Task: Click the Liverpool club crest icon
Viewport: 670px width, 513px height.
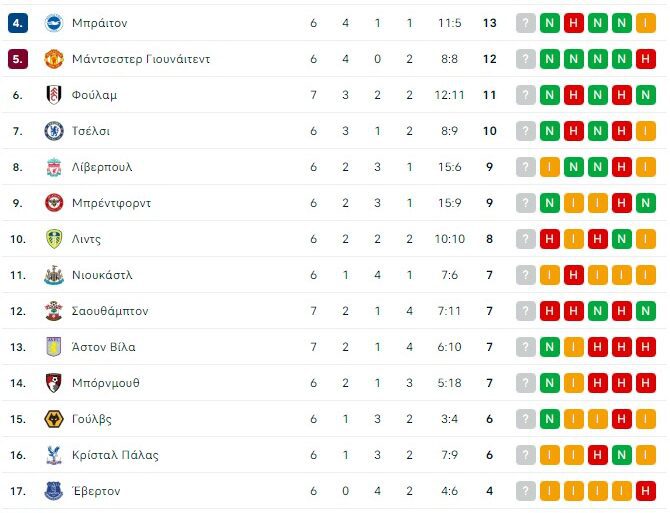Action: [54, 167]
